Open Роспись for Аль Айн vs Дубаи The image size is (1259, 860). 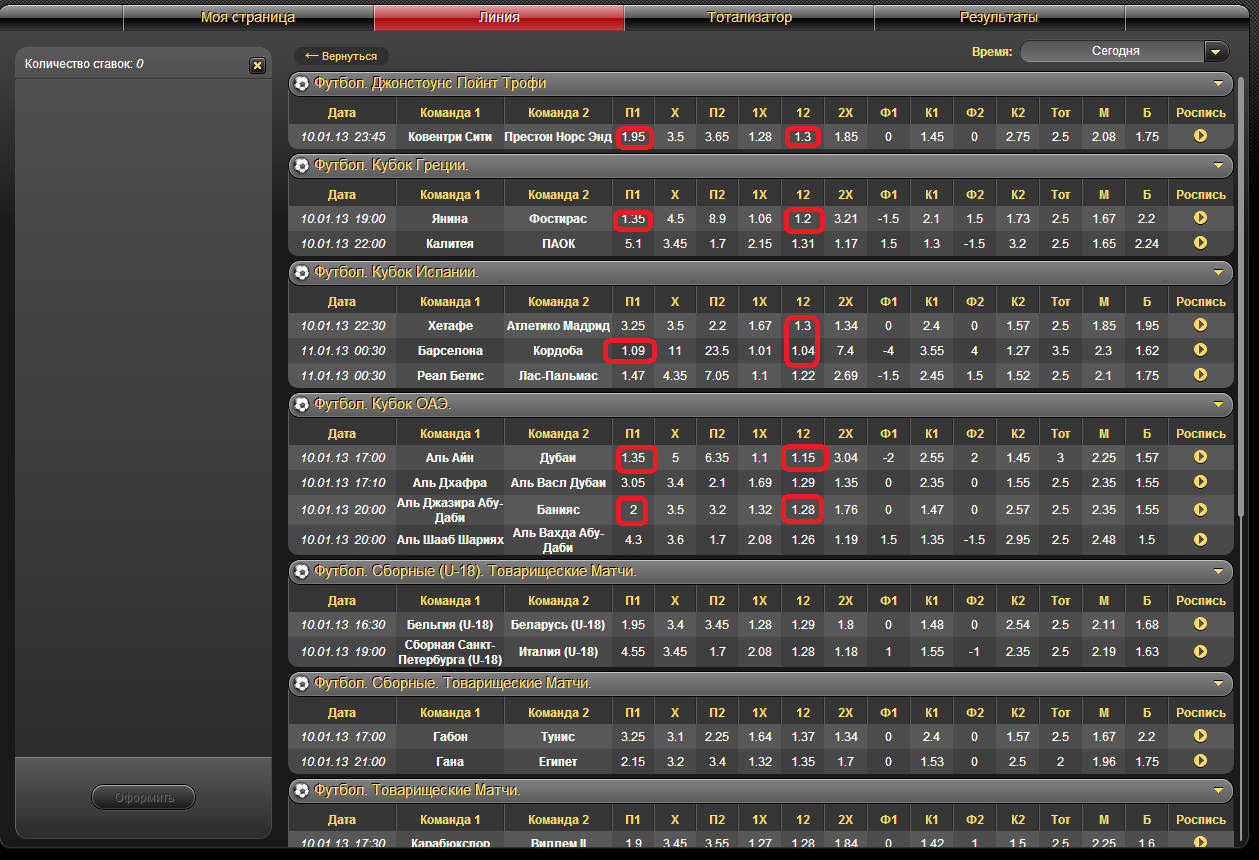[1200, 457]
